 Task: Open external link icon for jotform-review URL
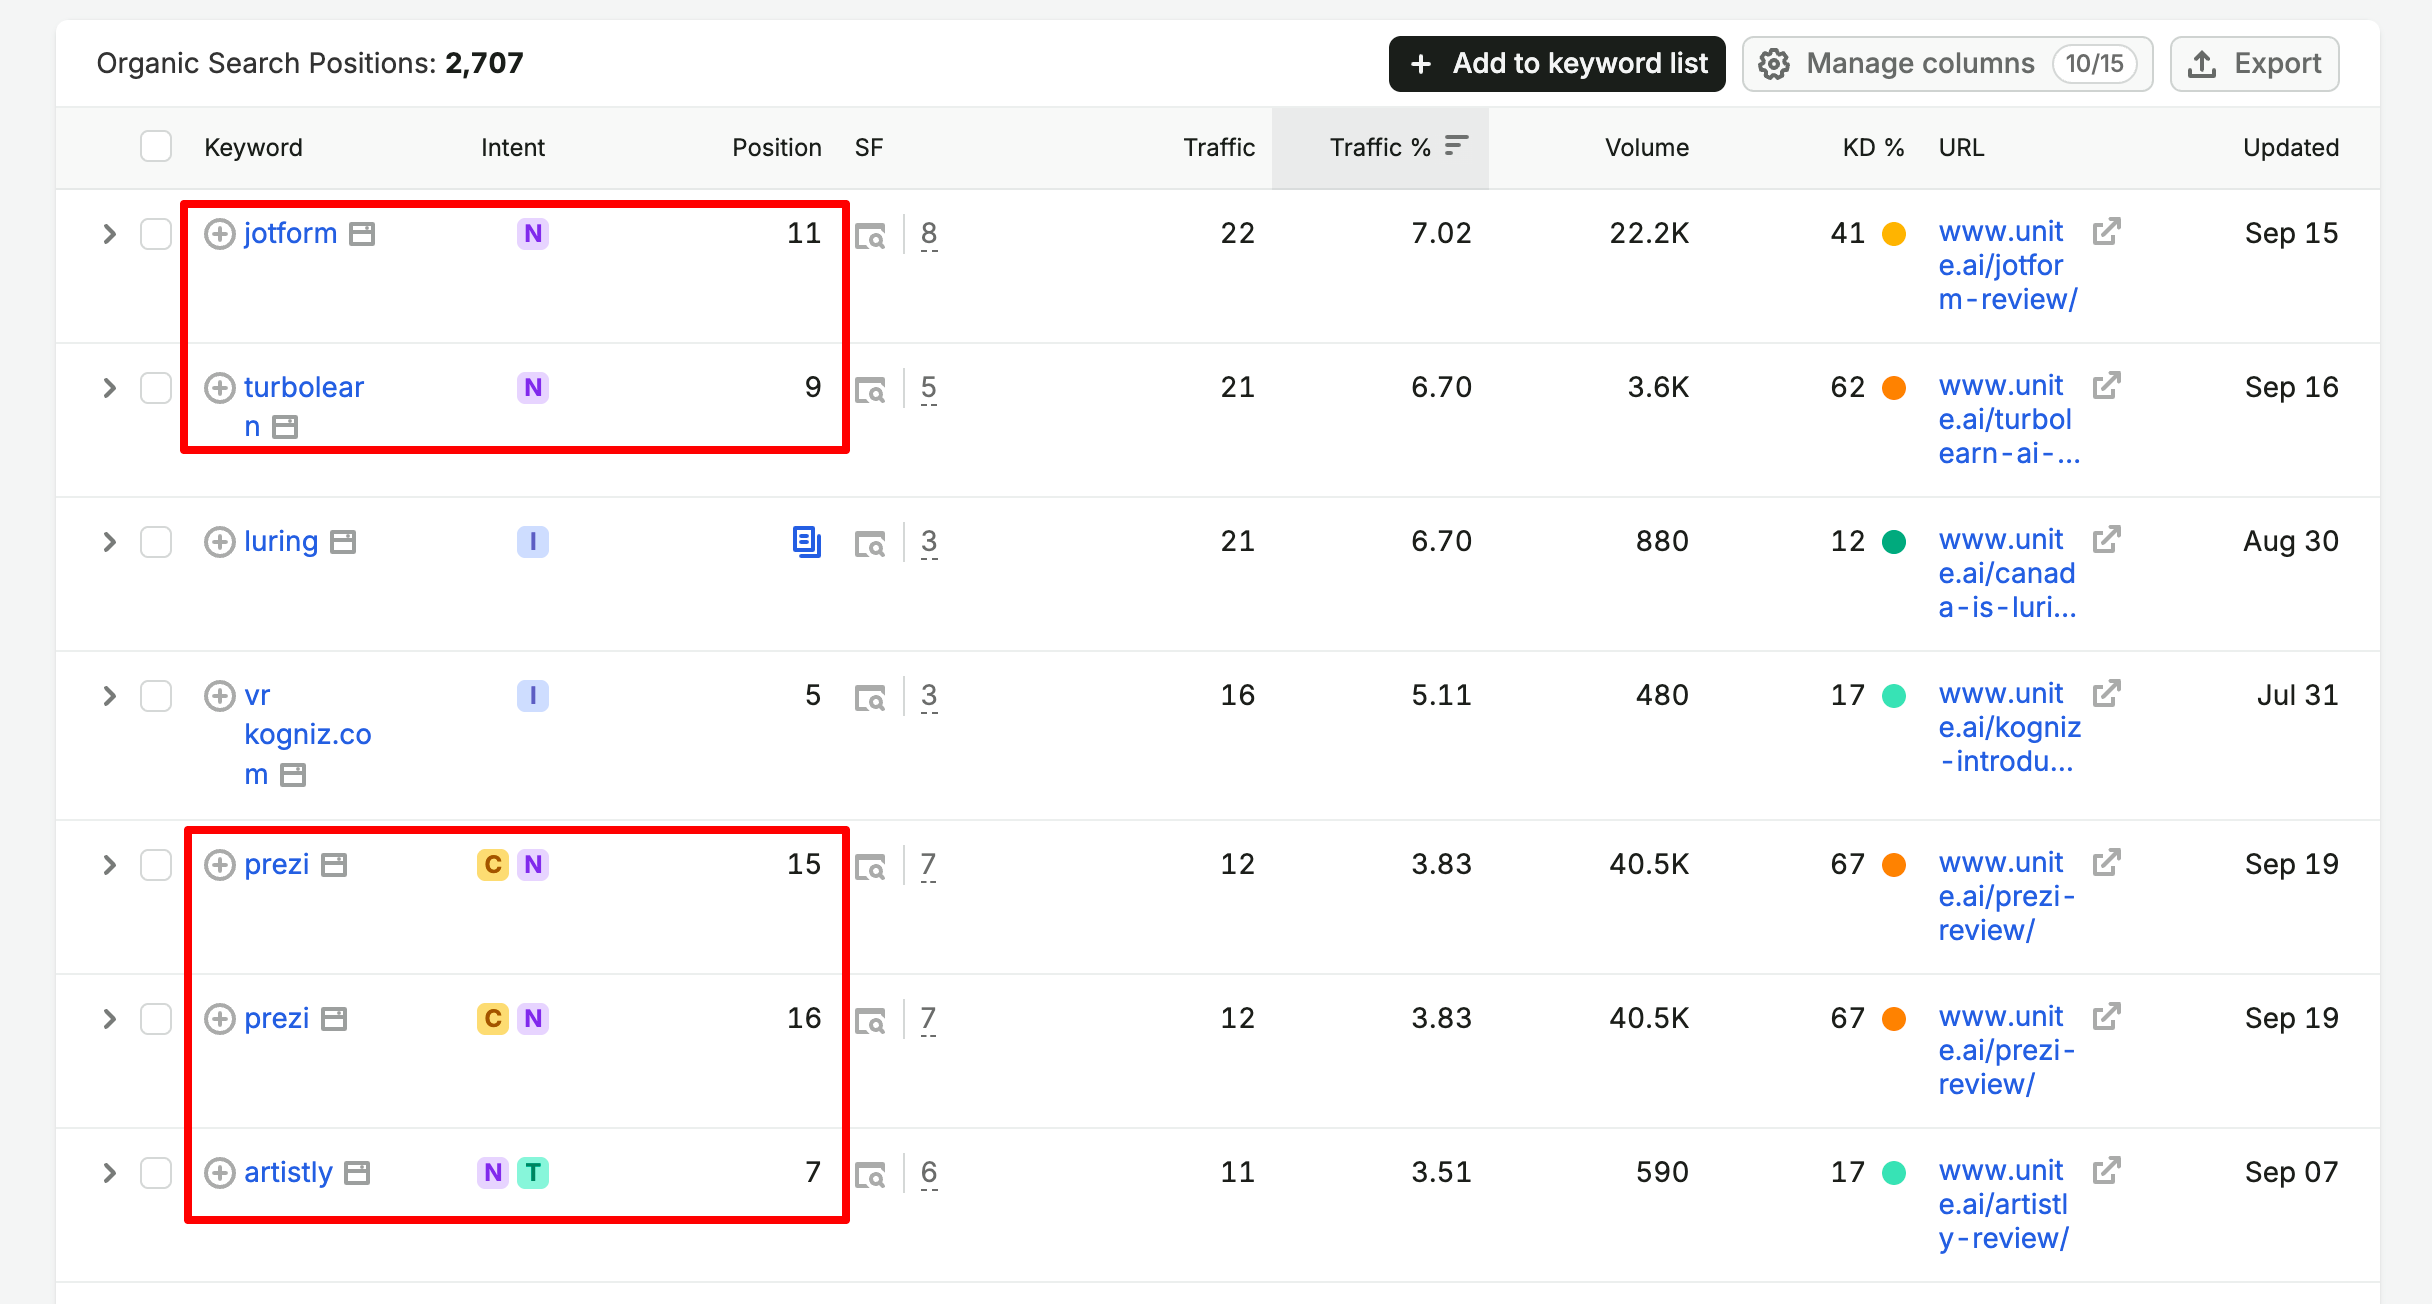pos(2107,232)
